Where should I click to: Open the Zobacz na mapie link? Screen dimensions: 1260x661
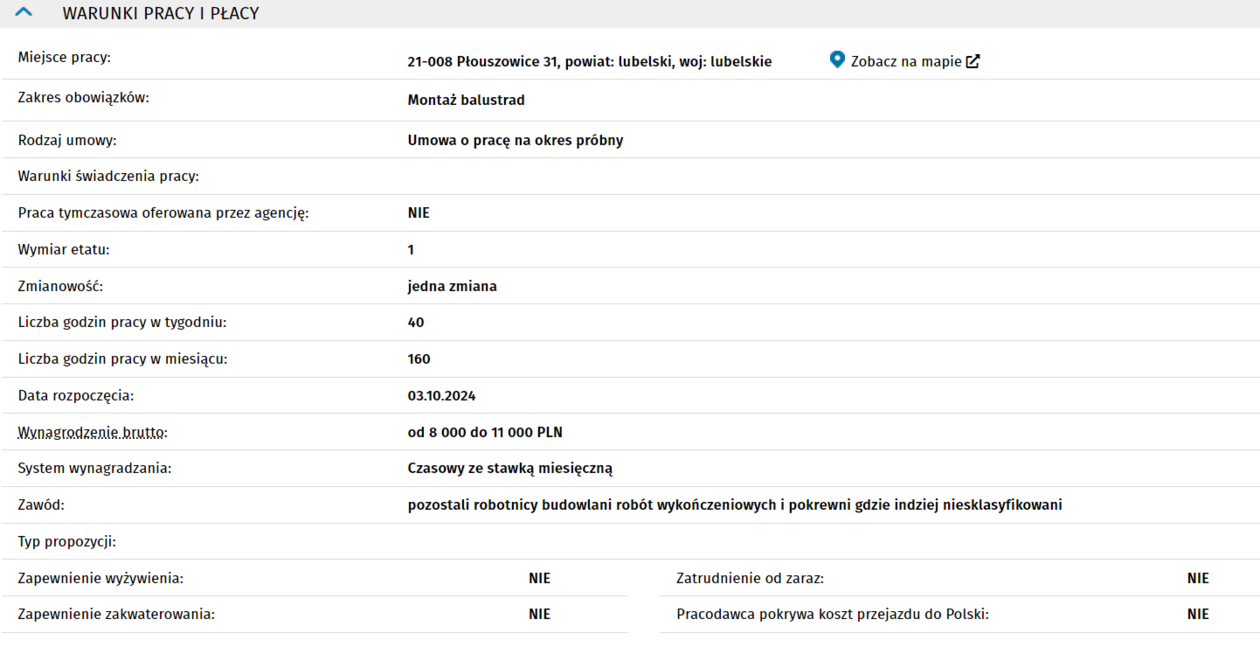point(905,61)
